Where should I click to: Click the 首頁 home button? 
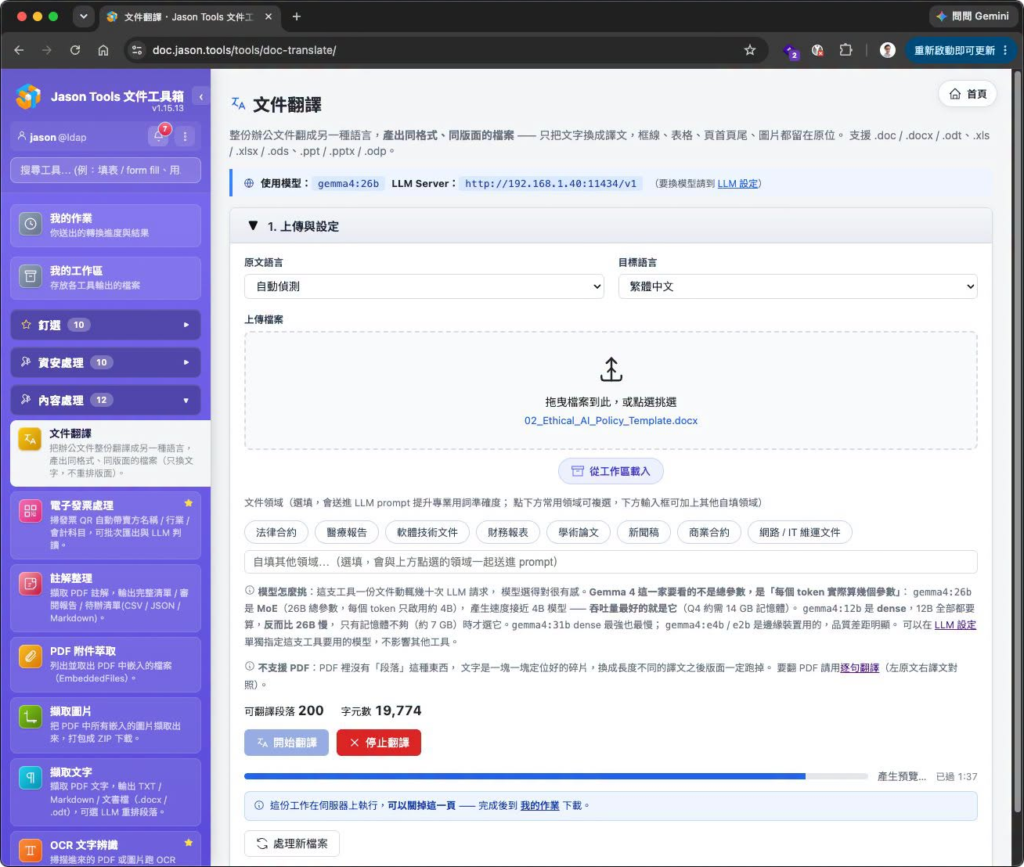click(x=967, y=94)
